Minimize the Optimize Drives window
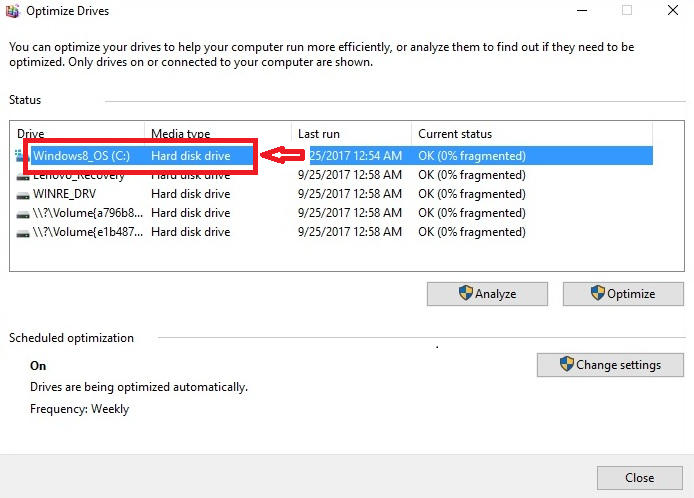Screen dimensions: 694x498 pos(582,10)
